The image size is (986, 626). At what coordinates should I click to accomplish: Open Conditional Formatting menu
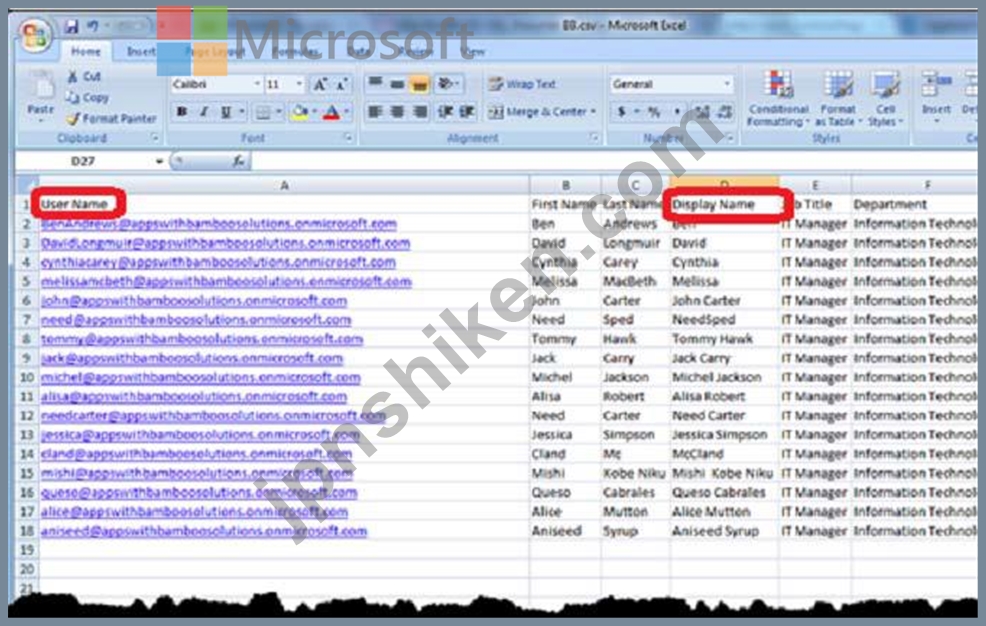(778, 97)
